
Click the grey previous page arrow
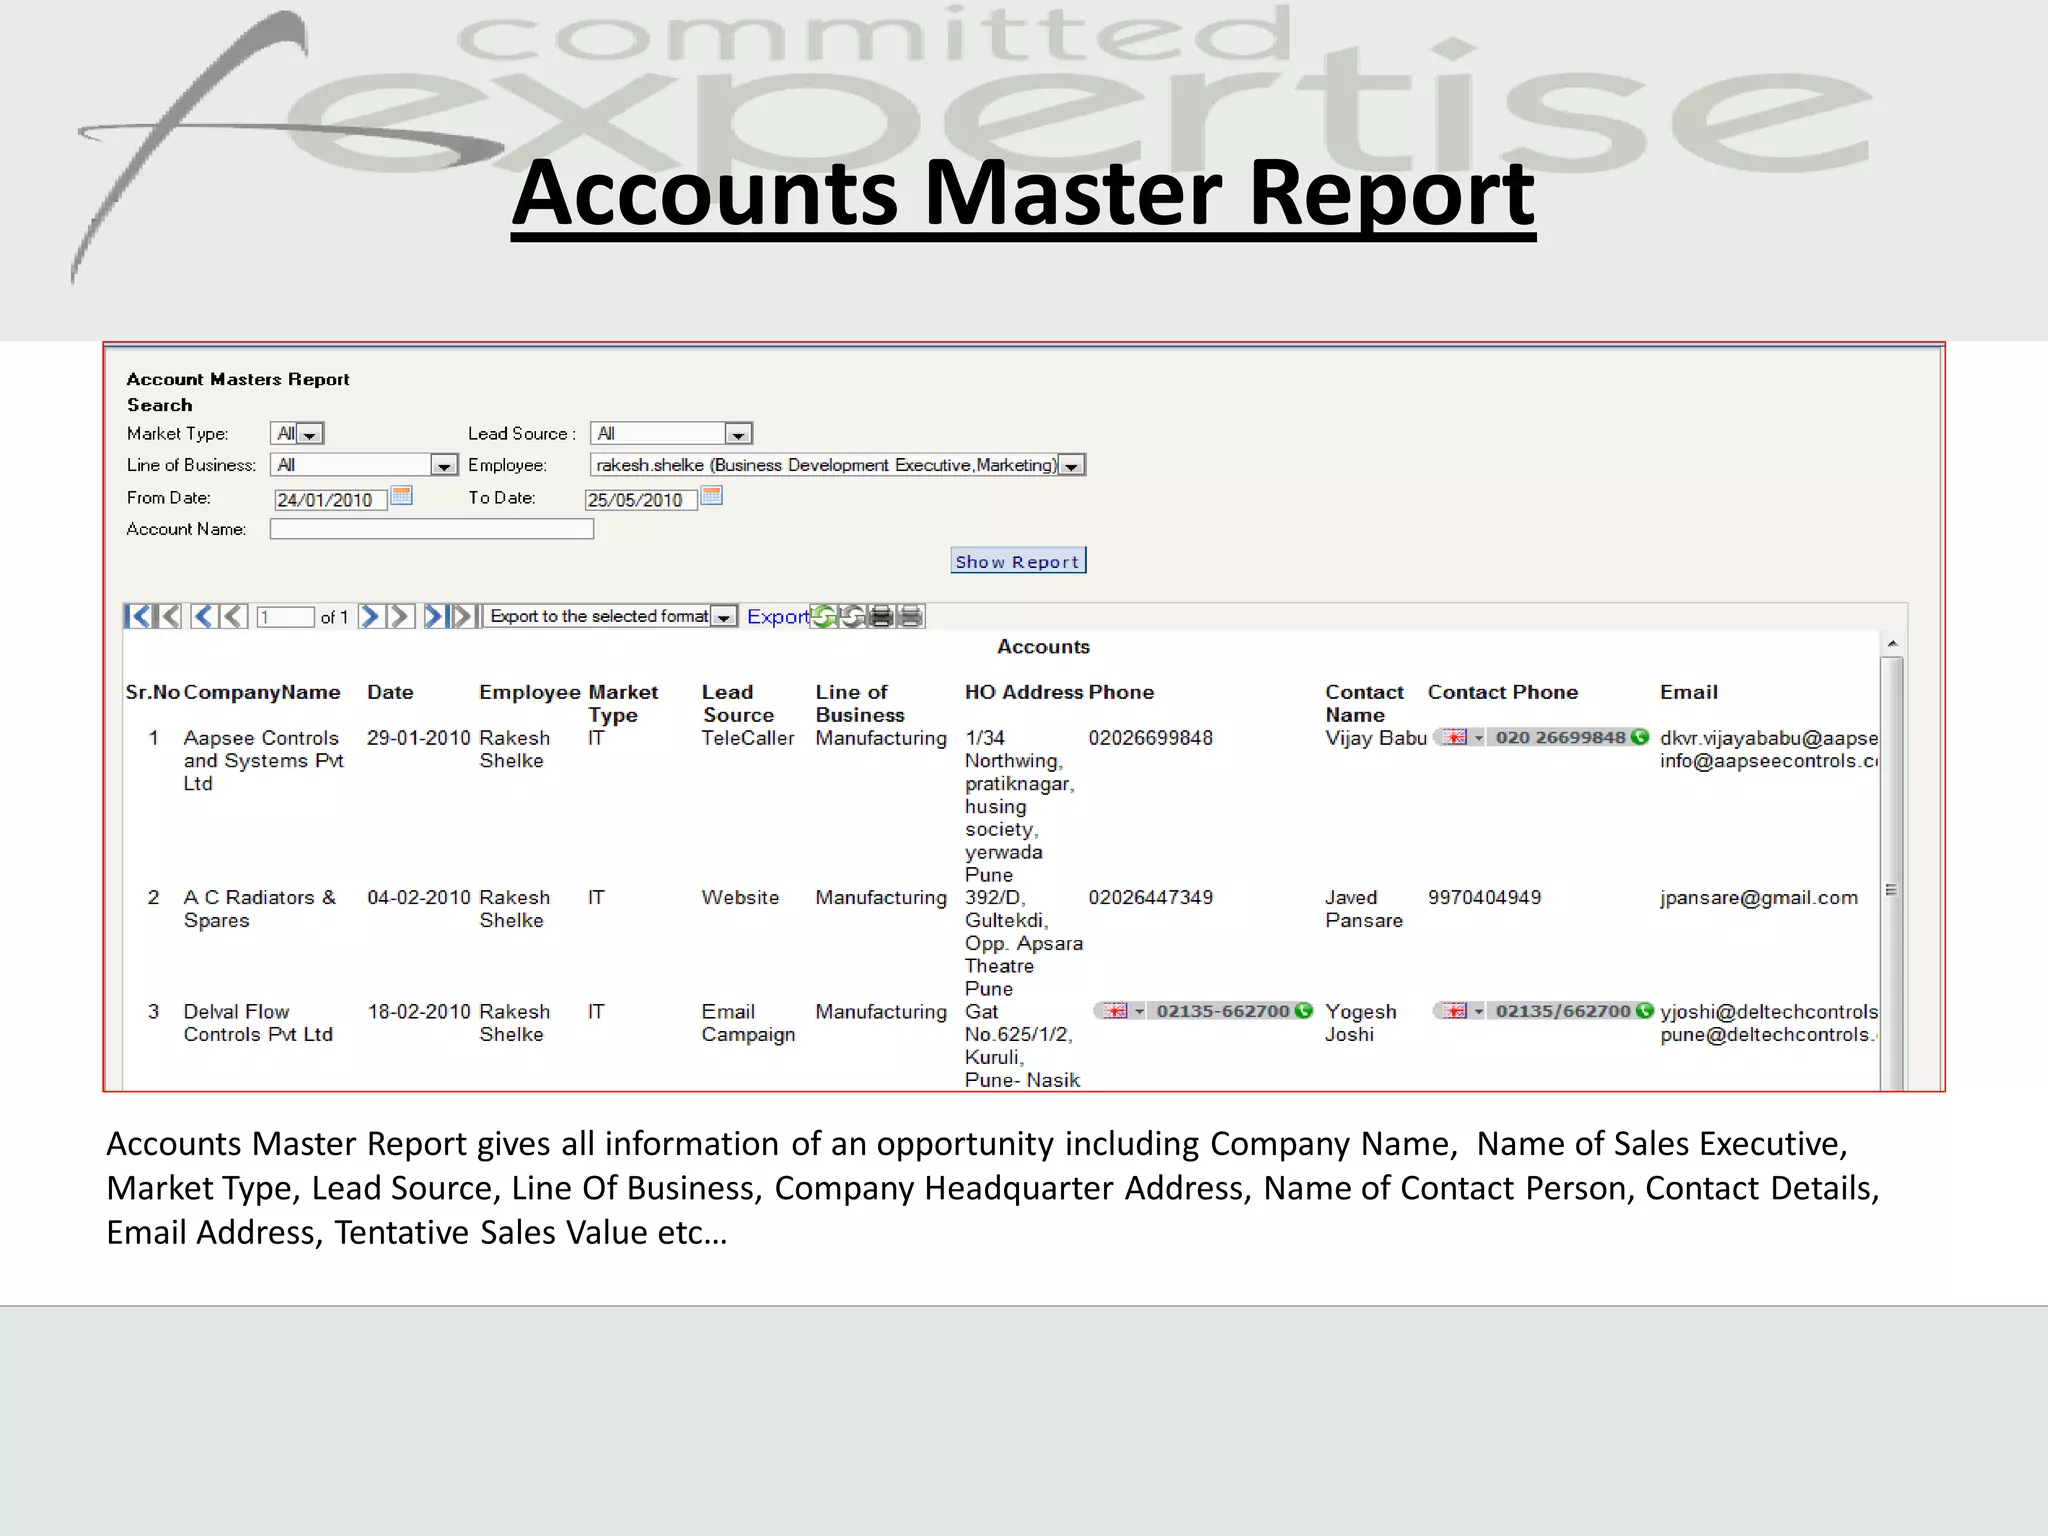(x=234, y=616)
